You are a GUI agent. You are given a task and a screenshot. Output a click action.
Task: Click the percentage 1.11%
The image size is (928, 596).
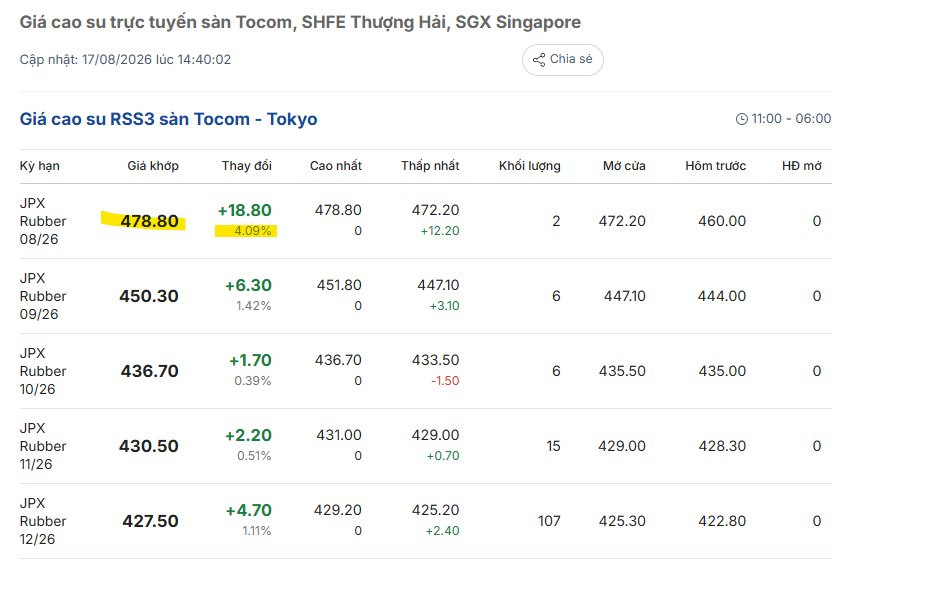click(257, 531)
